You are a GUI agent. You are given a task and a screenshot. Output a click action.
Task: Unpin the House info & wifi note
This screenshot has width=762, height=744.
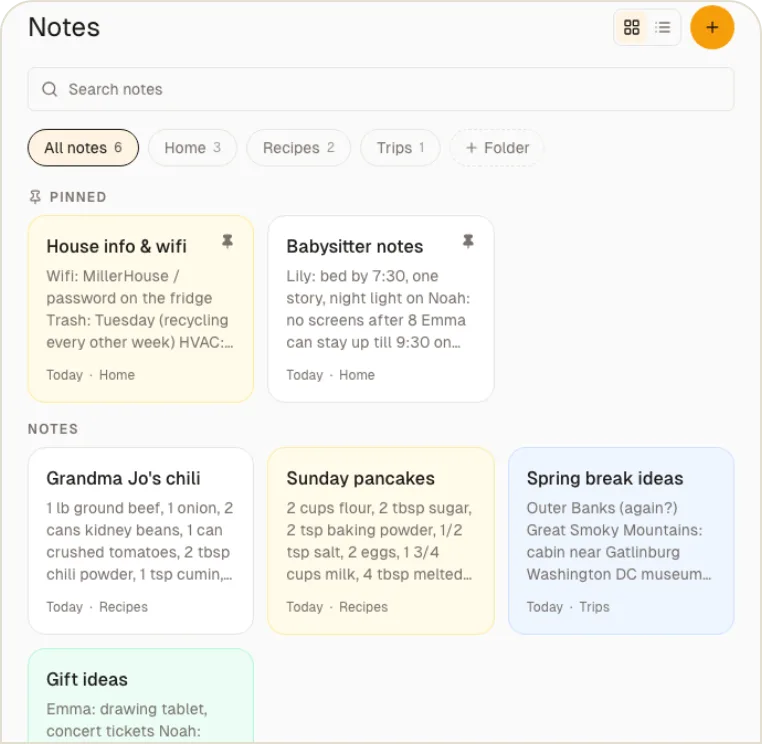point(227,241)
